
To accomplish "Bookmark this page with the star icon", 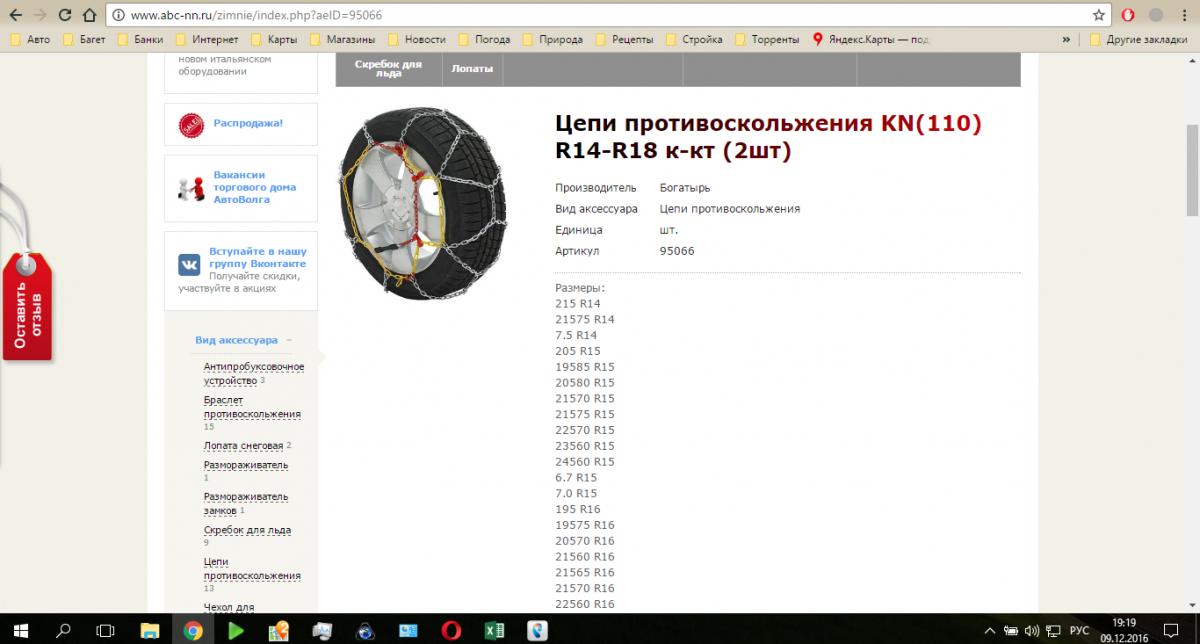I will [x=1099, y=16].
